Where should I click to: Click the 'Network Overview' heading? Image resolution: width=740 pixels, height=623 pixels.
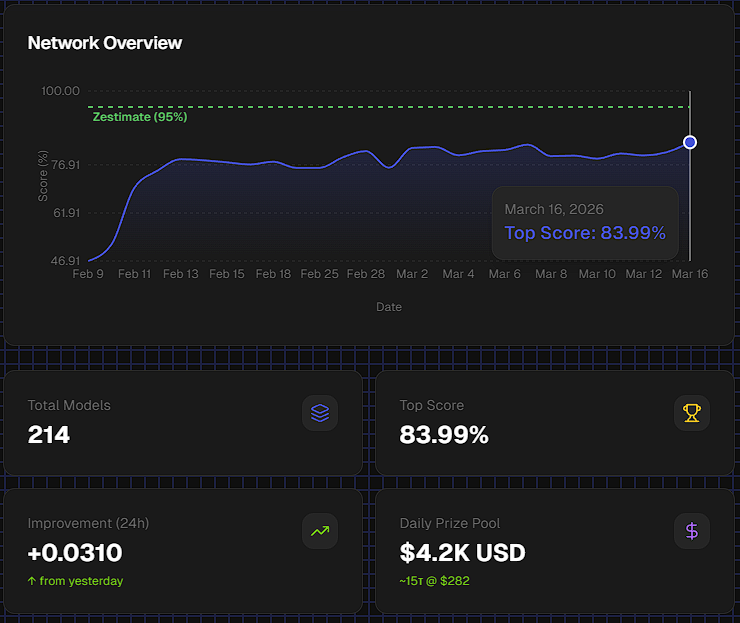pos(105,43)
